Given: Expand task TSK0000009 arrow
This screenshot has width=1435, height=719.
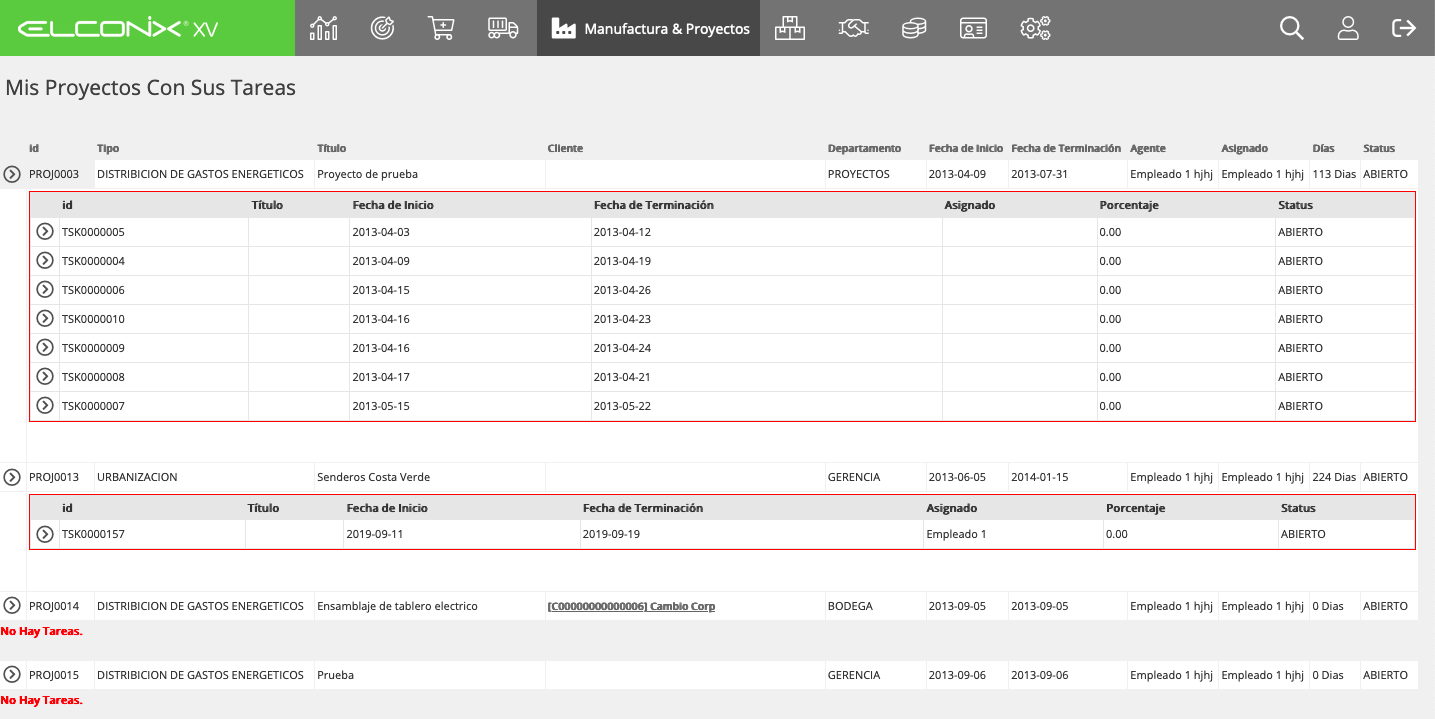Looking at the screenshot, I should (44, 347).
